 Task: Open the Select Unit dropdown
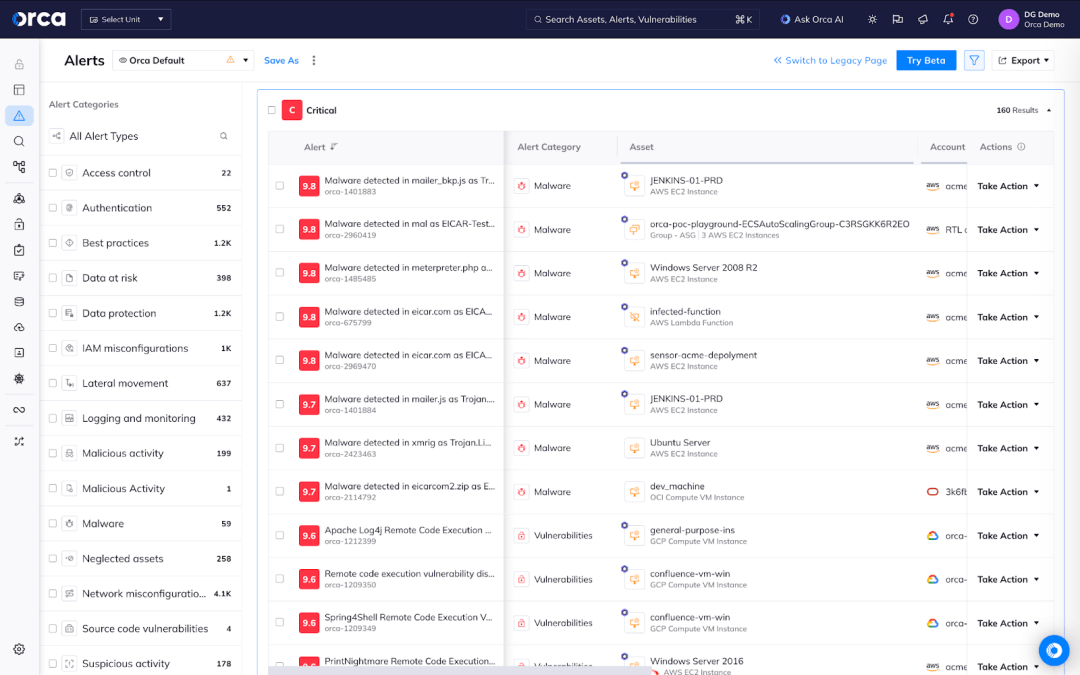coord(126,19)
